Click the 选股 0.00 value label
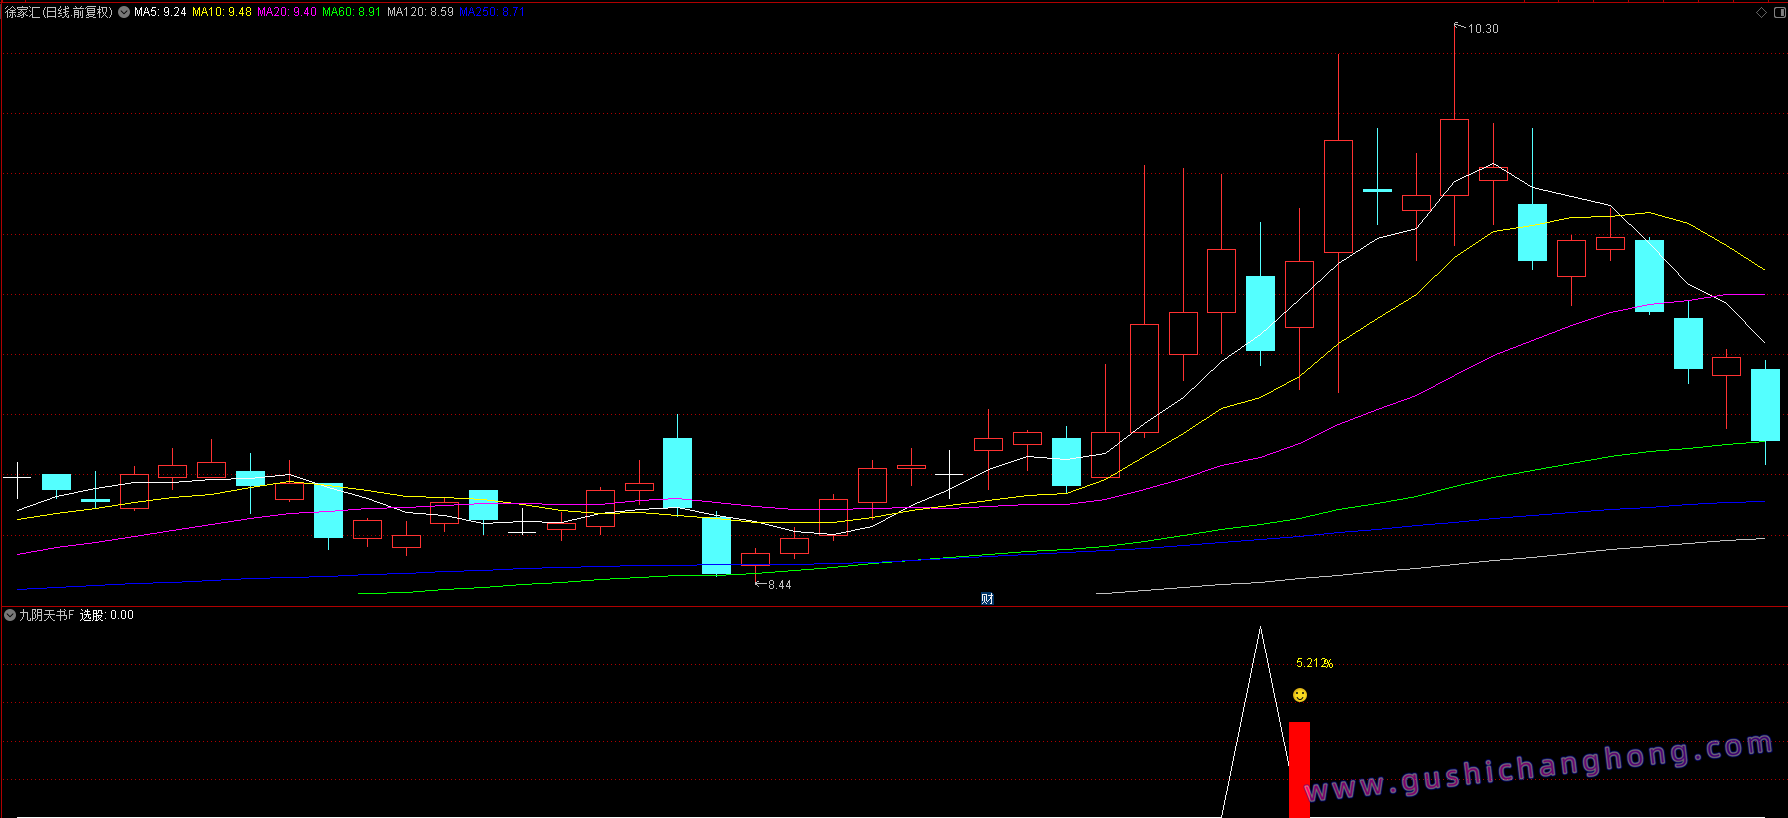Image resolution: width=1788 pixels, height=818 pixels. pos(107,615)
